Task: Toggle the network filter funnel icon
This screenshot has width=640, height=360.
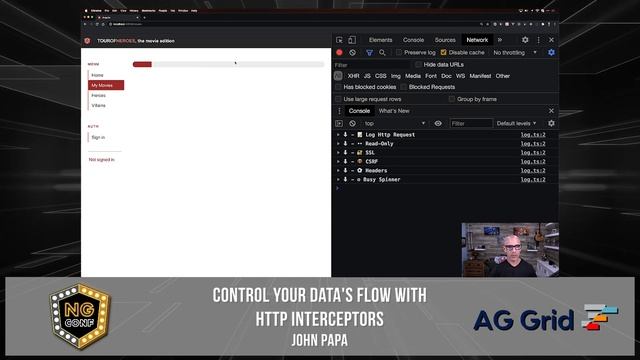Action: [x=369, y=53]
